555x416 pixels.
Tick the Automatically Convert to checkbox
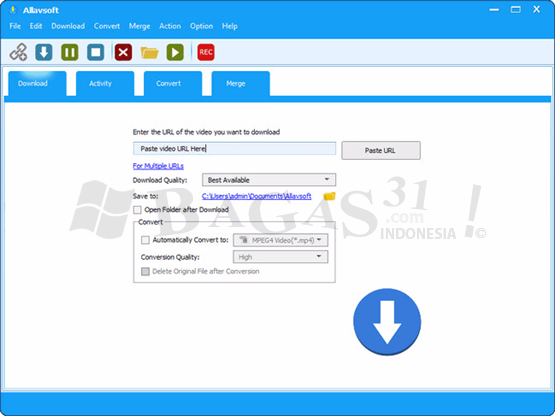point(145,240)
